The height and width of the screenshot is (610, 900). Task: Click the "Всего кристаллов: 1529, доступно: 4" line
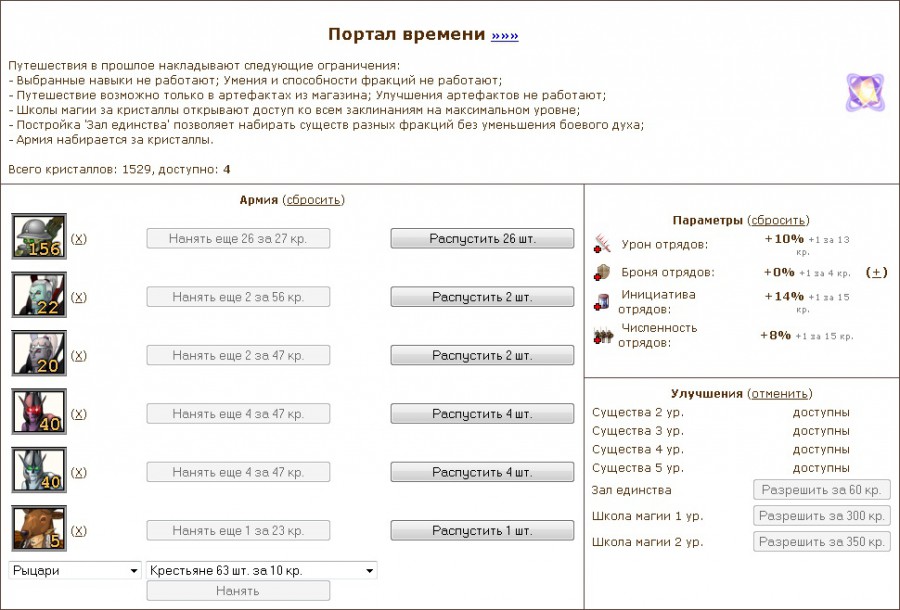119,169
